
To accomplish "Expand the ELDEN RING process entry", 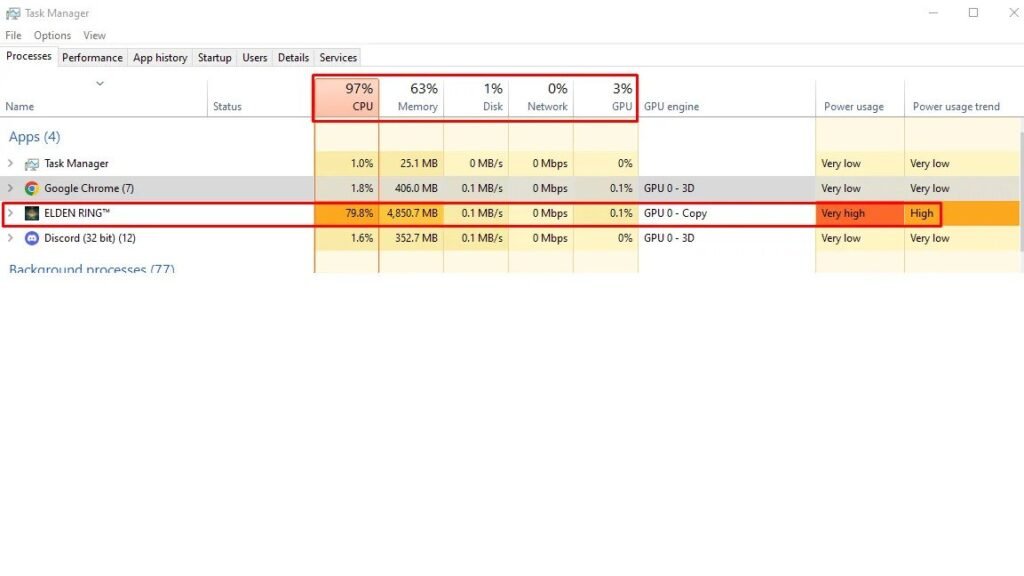I will (10, 213).
